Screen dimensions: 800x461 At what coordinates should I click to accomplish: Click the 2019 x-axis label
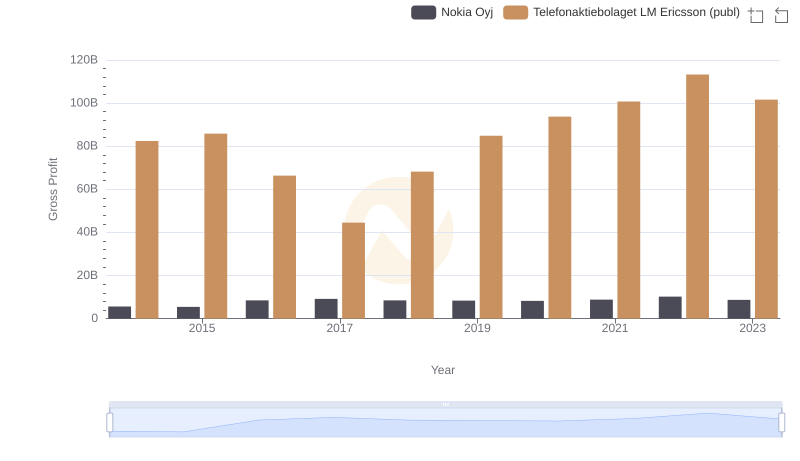click(x=477, y=328)
